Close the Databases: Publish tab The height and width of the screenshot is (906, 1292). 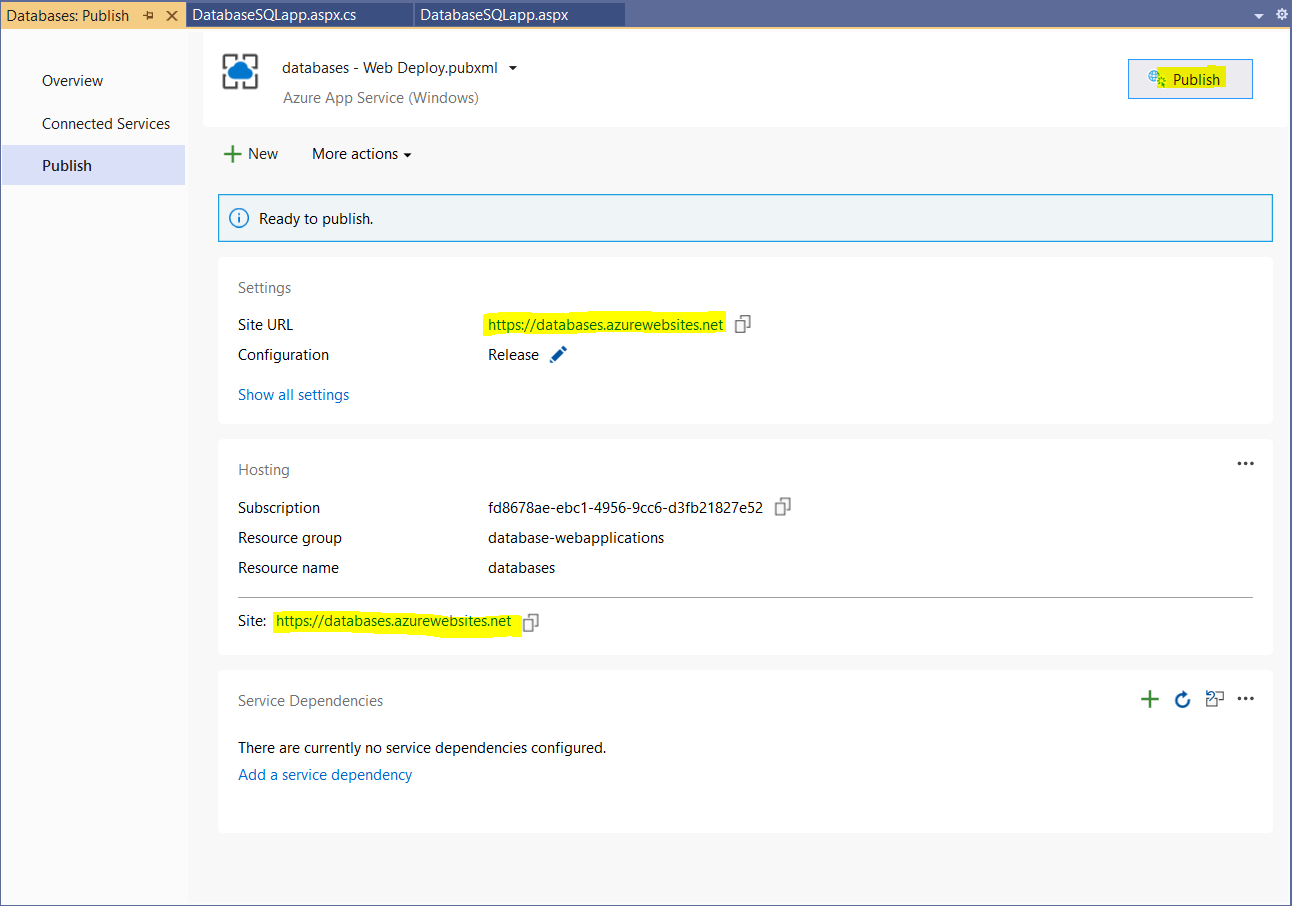tap(171, 16)
